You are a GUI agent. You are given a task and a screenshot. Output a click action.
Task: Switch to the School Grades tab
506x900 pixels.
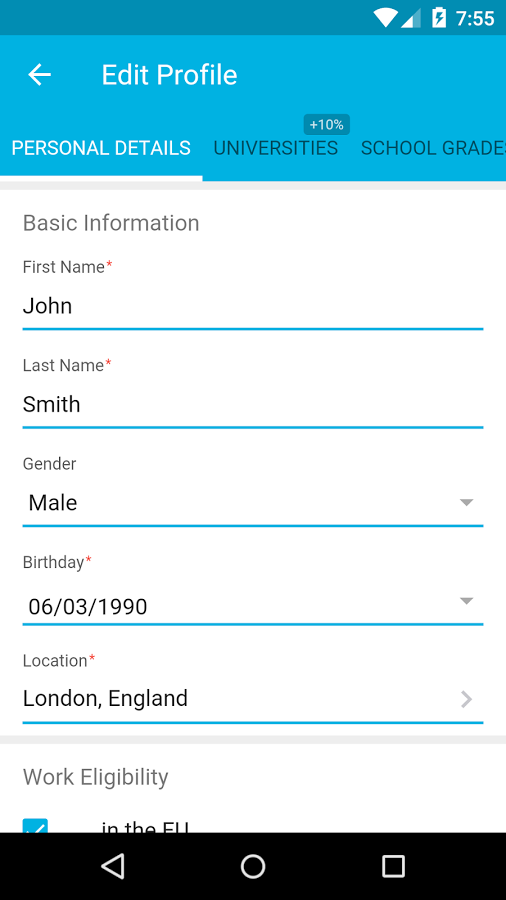[433, 148]
